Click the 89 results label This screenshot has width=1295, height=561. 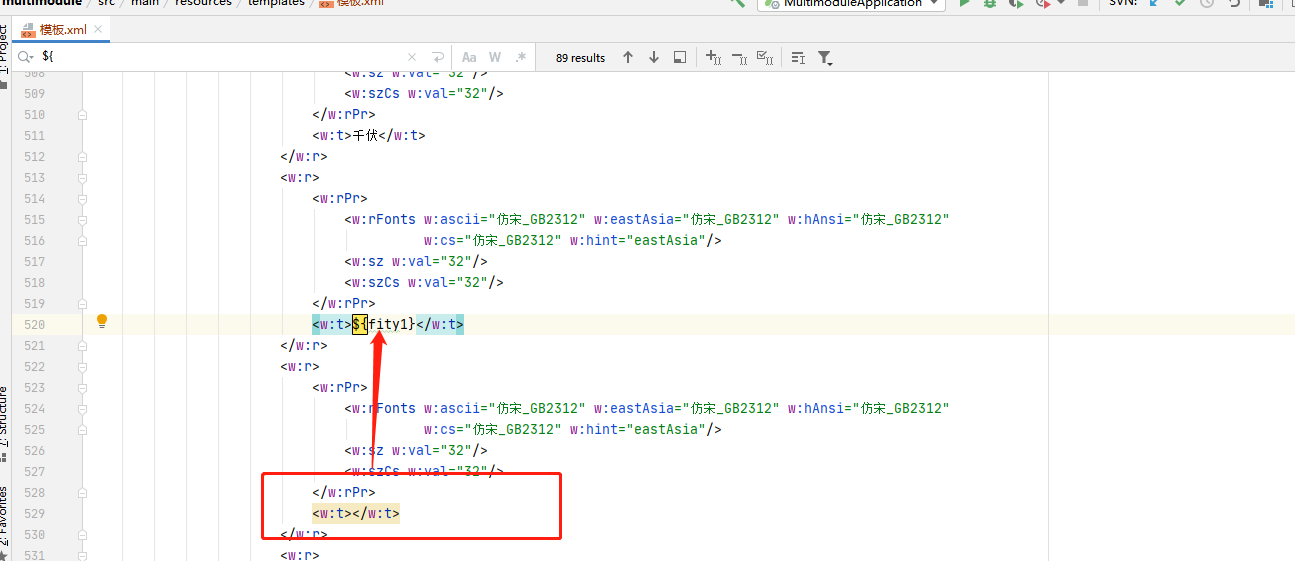[581, 58]
